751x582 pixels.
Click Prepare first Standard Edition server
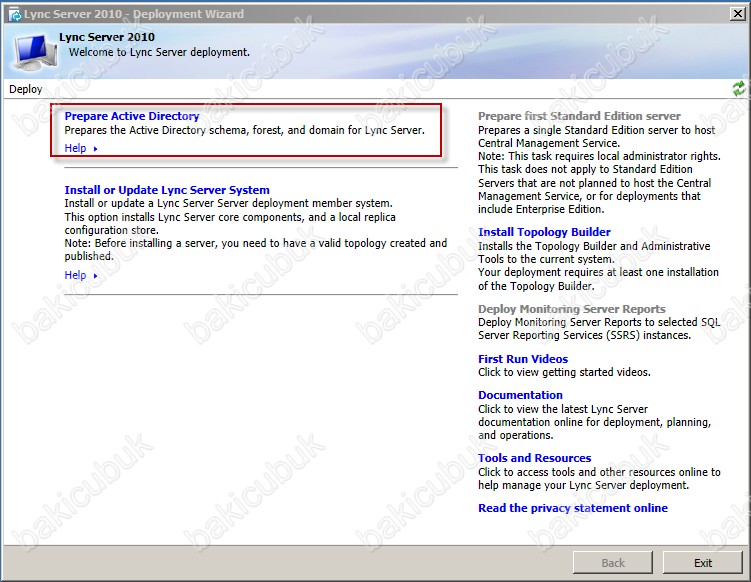pyautogui.click(x=579, y=116)
